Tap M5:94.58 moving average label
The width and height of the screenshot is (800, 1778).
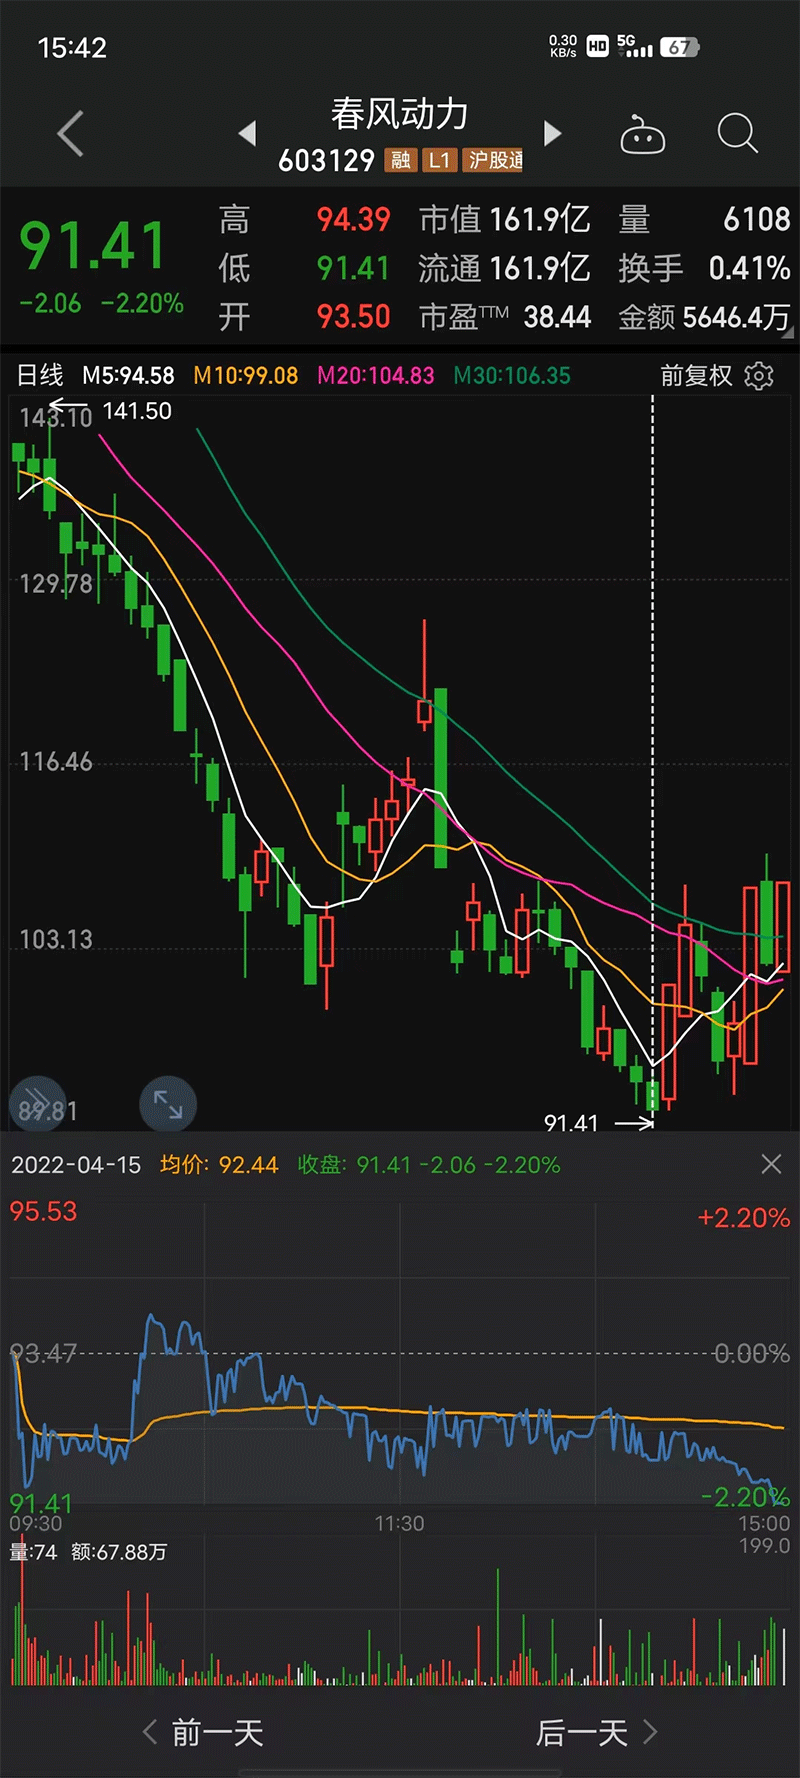pyautogui.click(x=128, y=376)
